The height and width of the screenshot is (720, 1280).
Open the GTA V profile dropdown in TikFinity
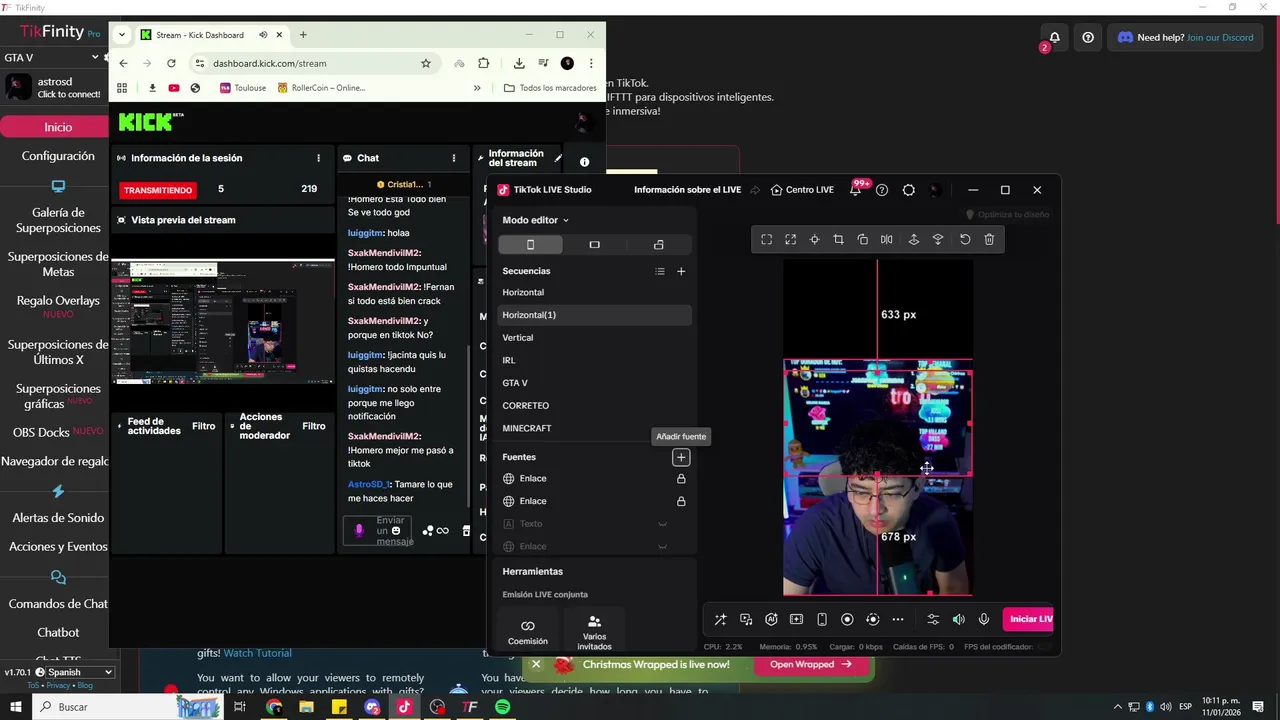click(x=52, y=58)
